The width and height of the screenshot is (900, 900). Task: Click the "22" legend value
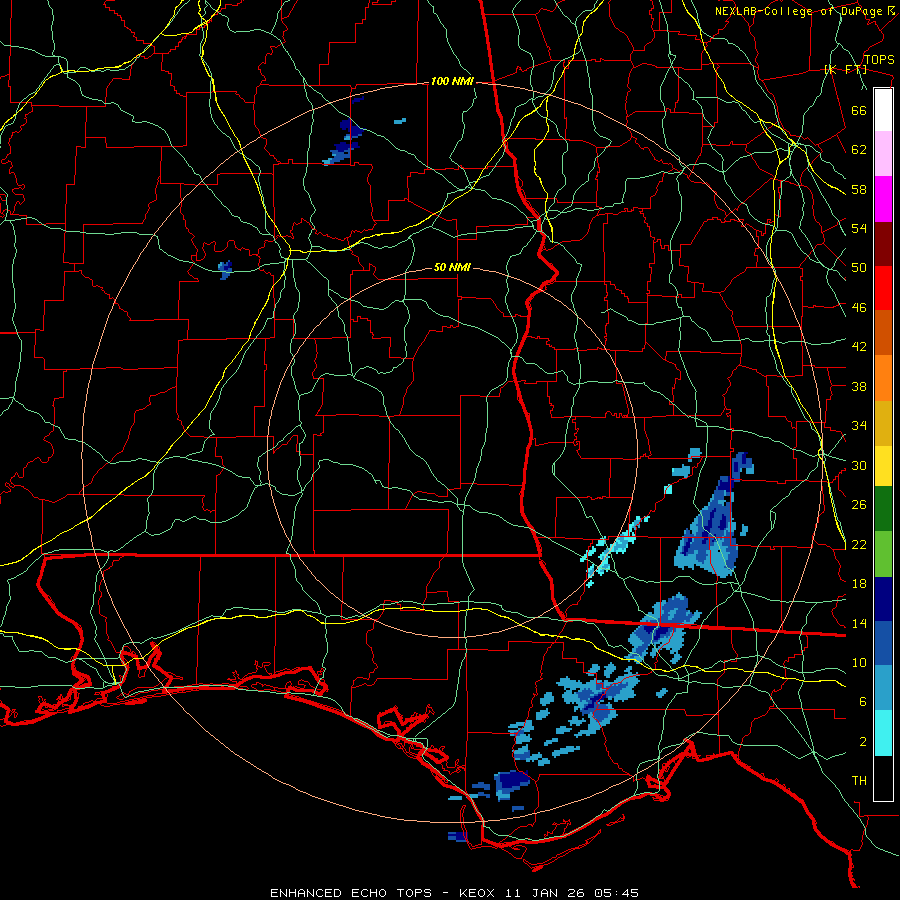pos(859,545)
